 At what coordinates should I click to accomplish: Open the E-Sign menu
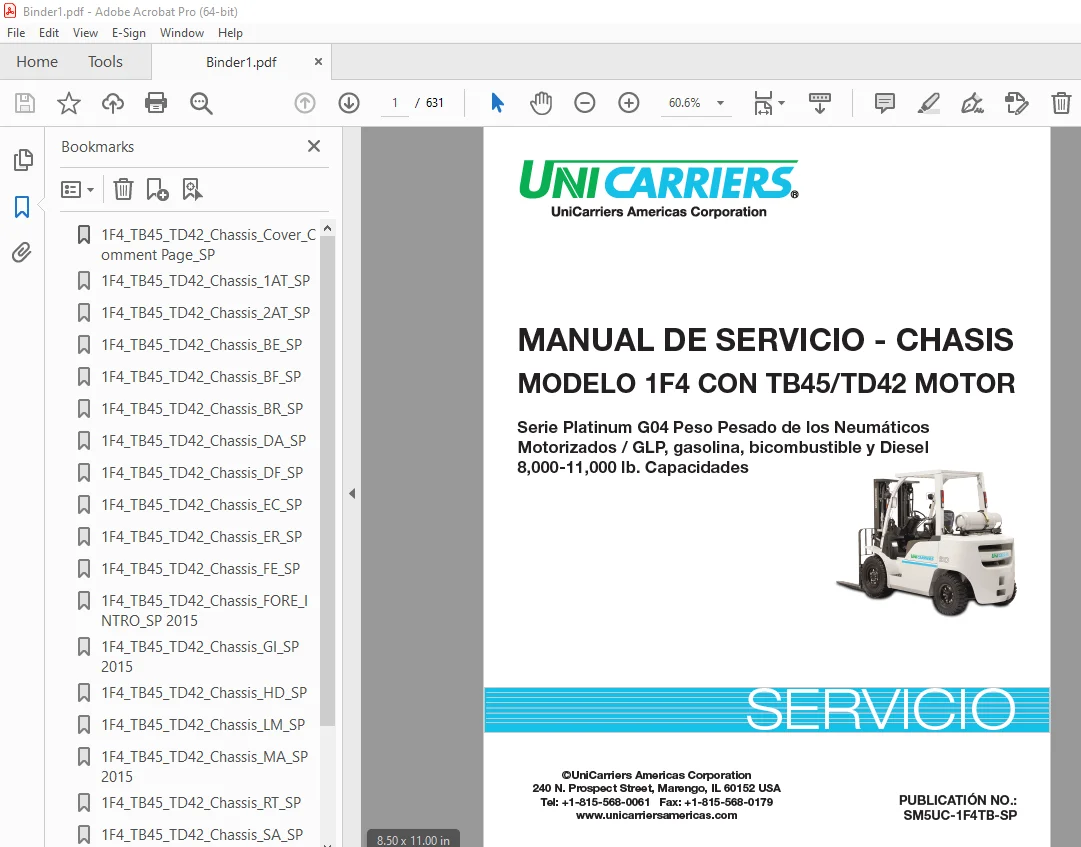[x=129, y=32]
